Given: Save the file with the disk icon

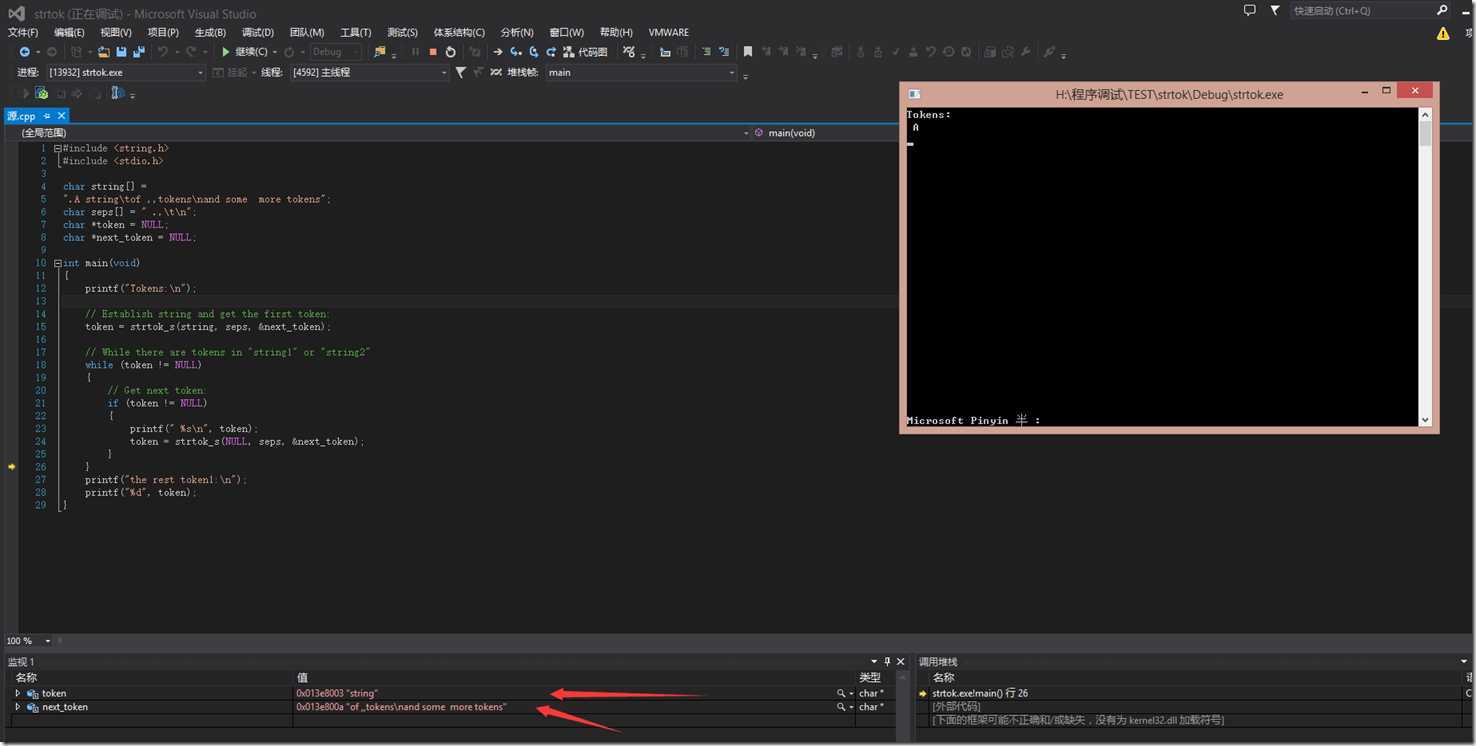Looking at the screenshot, I should (121, 52).
